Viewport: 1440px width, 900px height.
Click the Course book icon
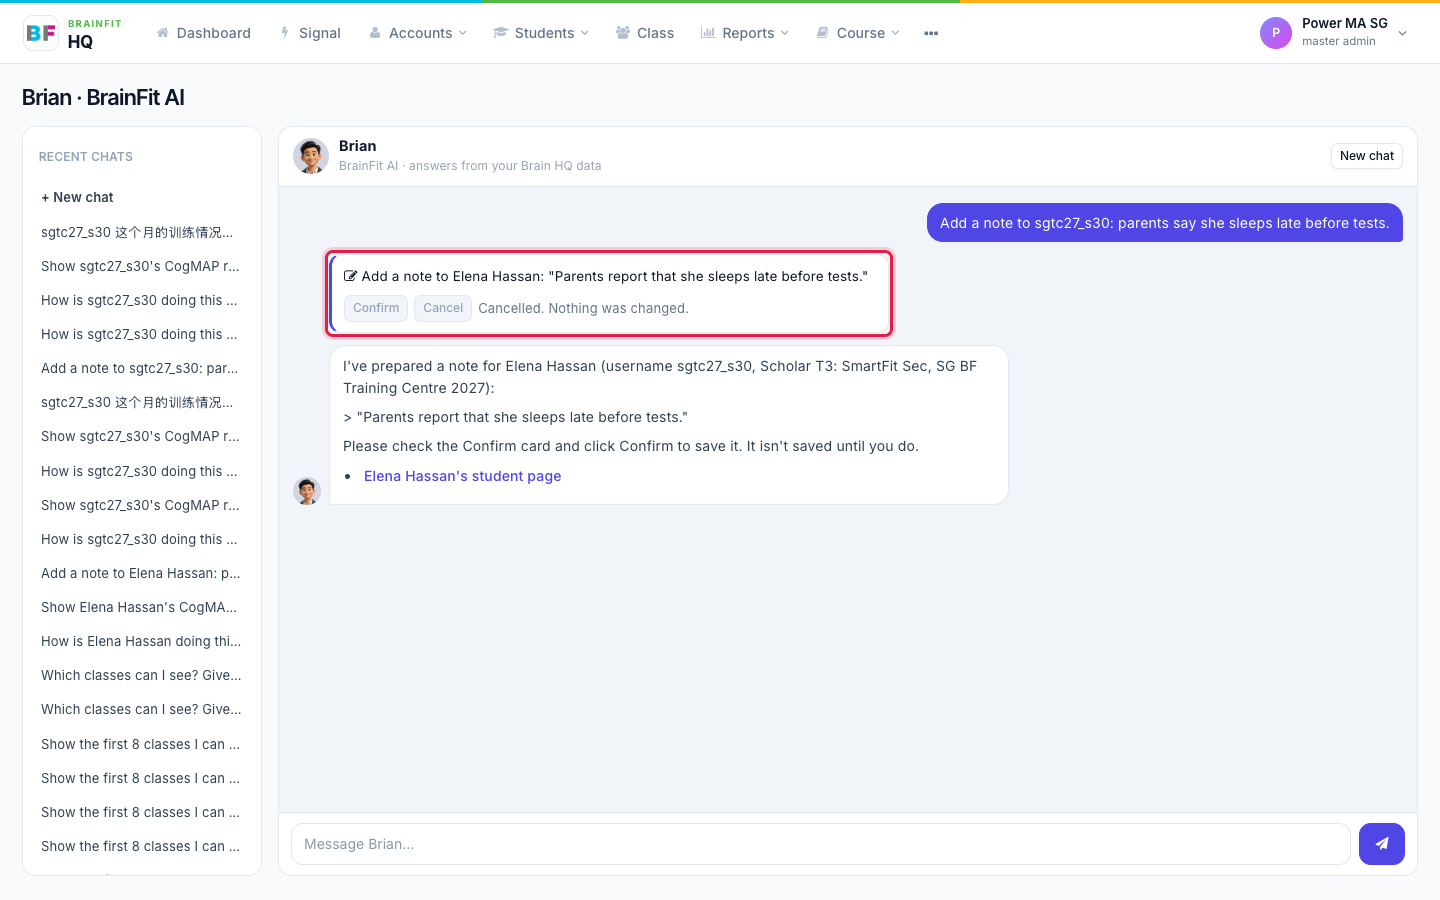[823, 33]
